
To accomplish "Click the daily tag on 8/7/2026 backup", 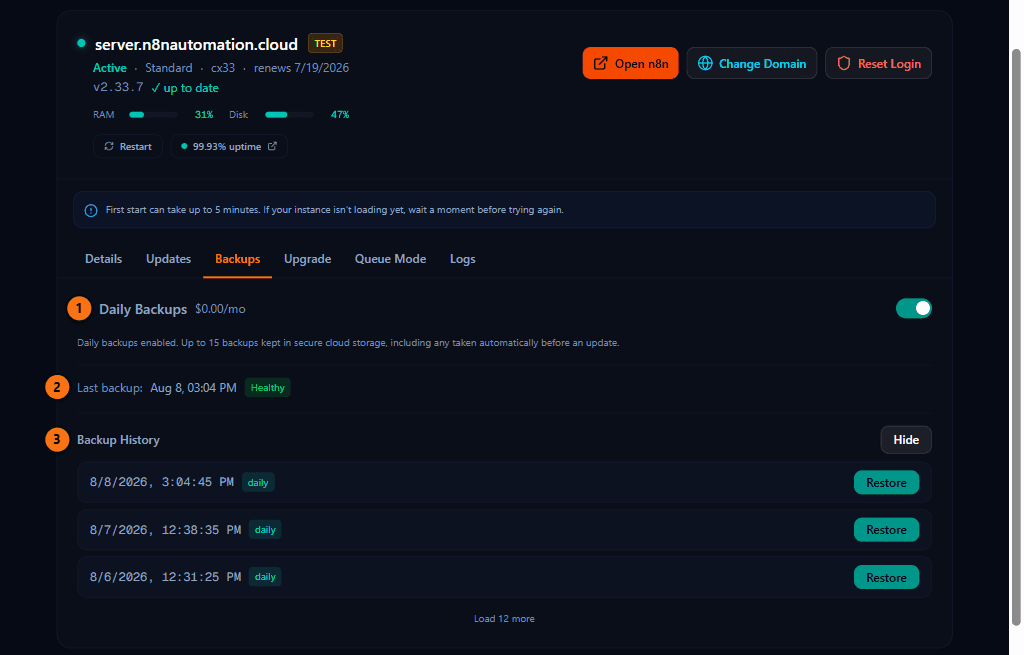I will coord(265,530).
